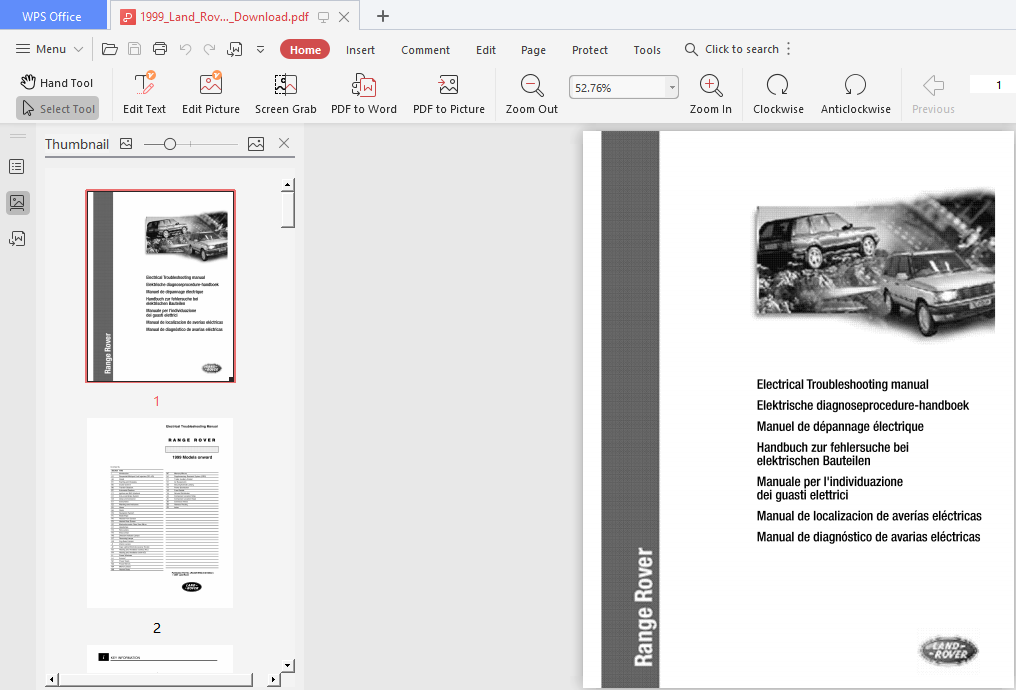The width and height of the screenshot is (1016, 690).
Task: Click the Screen Grab tool
Action: click(x=286, y=94)
